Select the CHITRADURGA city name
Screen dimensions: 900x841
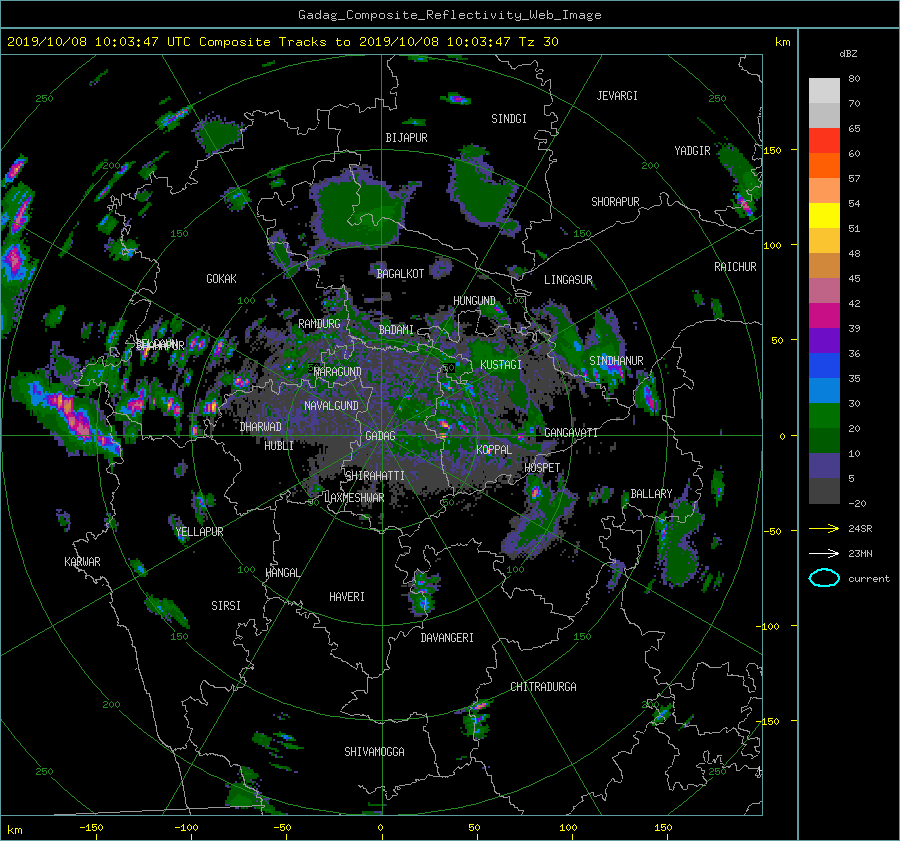coord(544,687)
